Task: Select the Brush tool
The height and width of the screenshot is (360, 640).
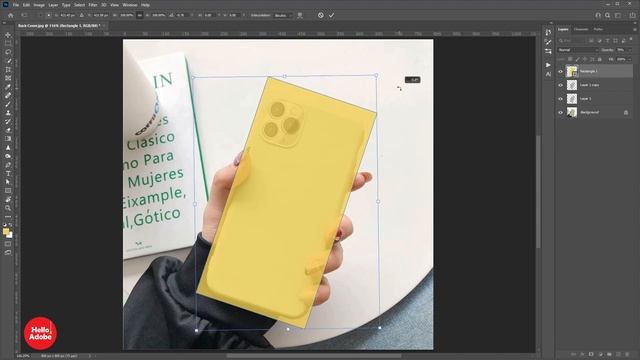Action: point(8,104)
